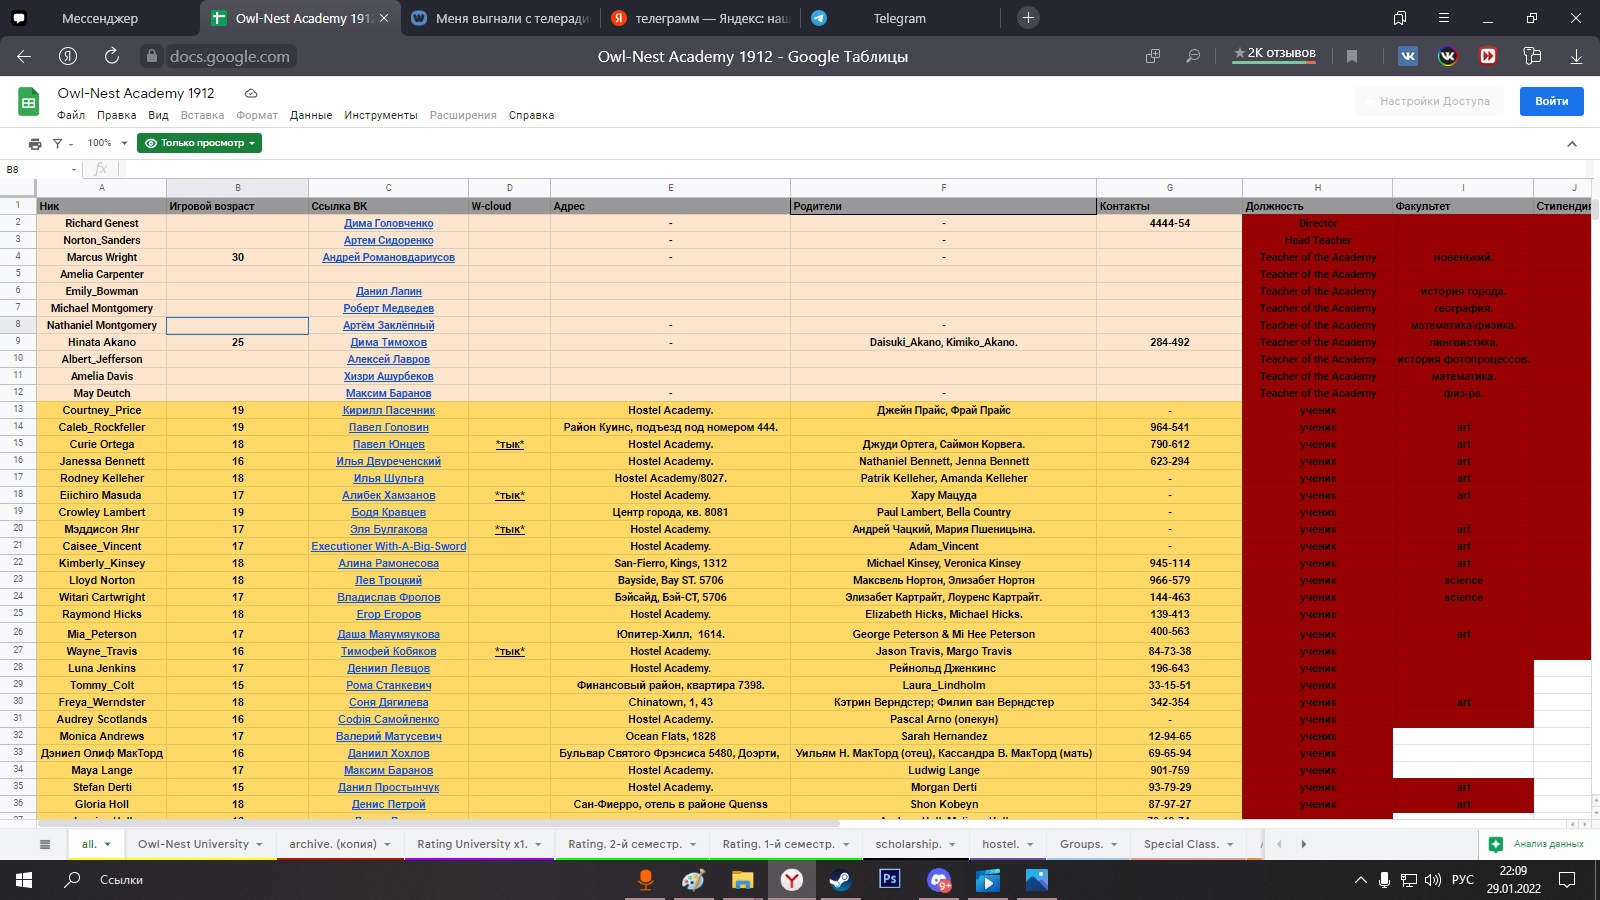Click the print icon in toolbar
This screenshot has height=900, width=1600.
click(35, 144)
